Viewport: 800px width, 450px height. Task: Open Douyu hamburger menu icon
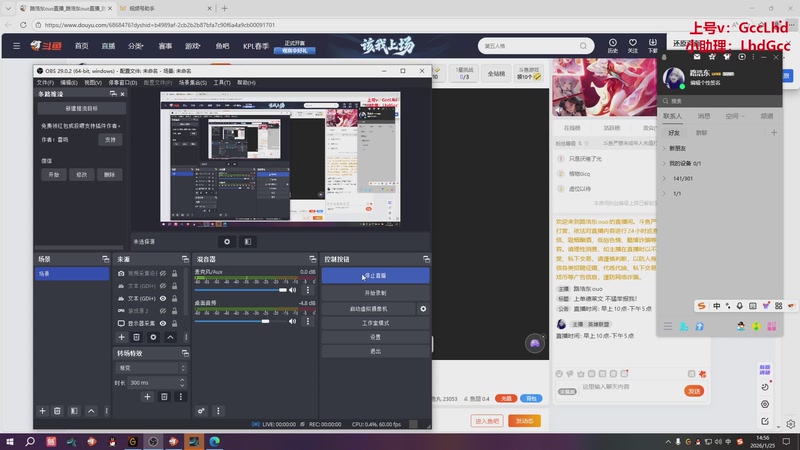(x=16, y=46)
